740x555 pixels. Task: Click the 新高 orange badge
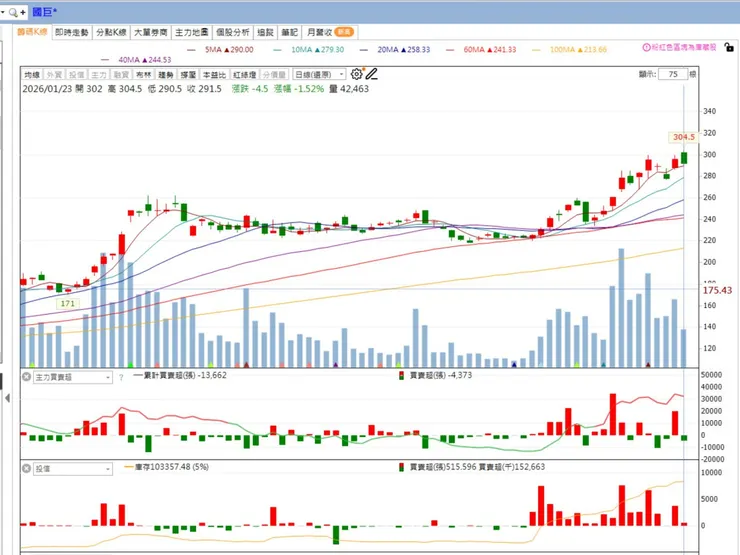(x=344, y=32)
